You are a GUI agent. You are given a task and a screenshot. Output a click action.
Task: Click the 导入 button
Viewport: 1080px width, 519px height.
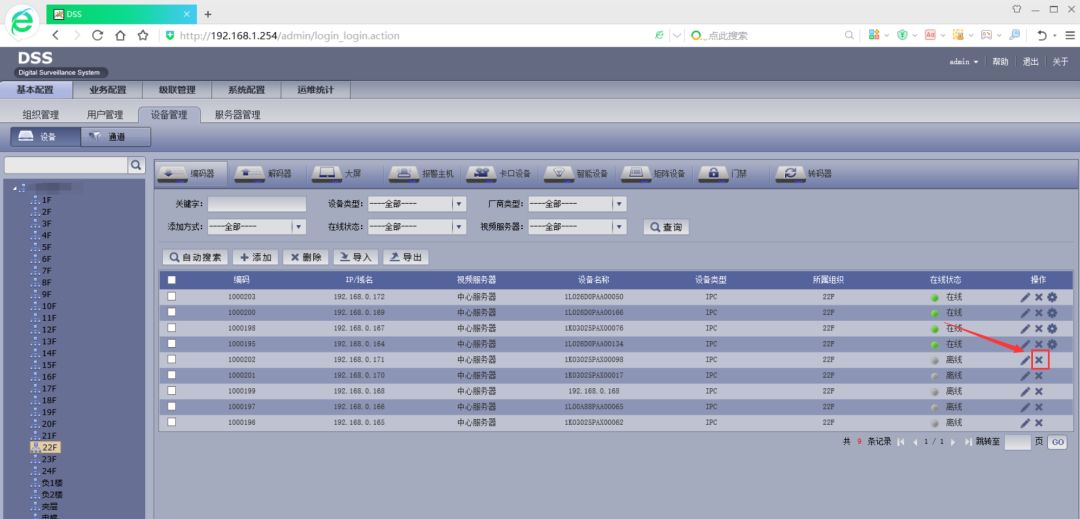(x=355, y=257)
